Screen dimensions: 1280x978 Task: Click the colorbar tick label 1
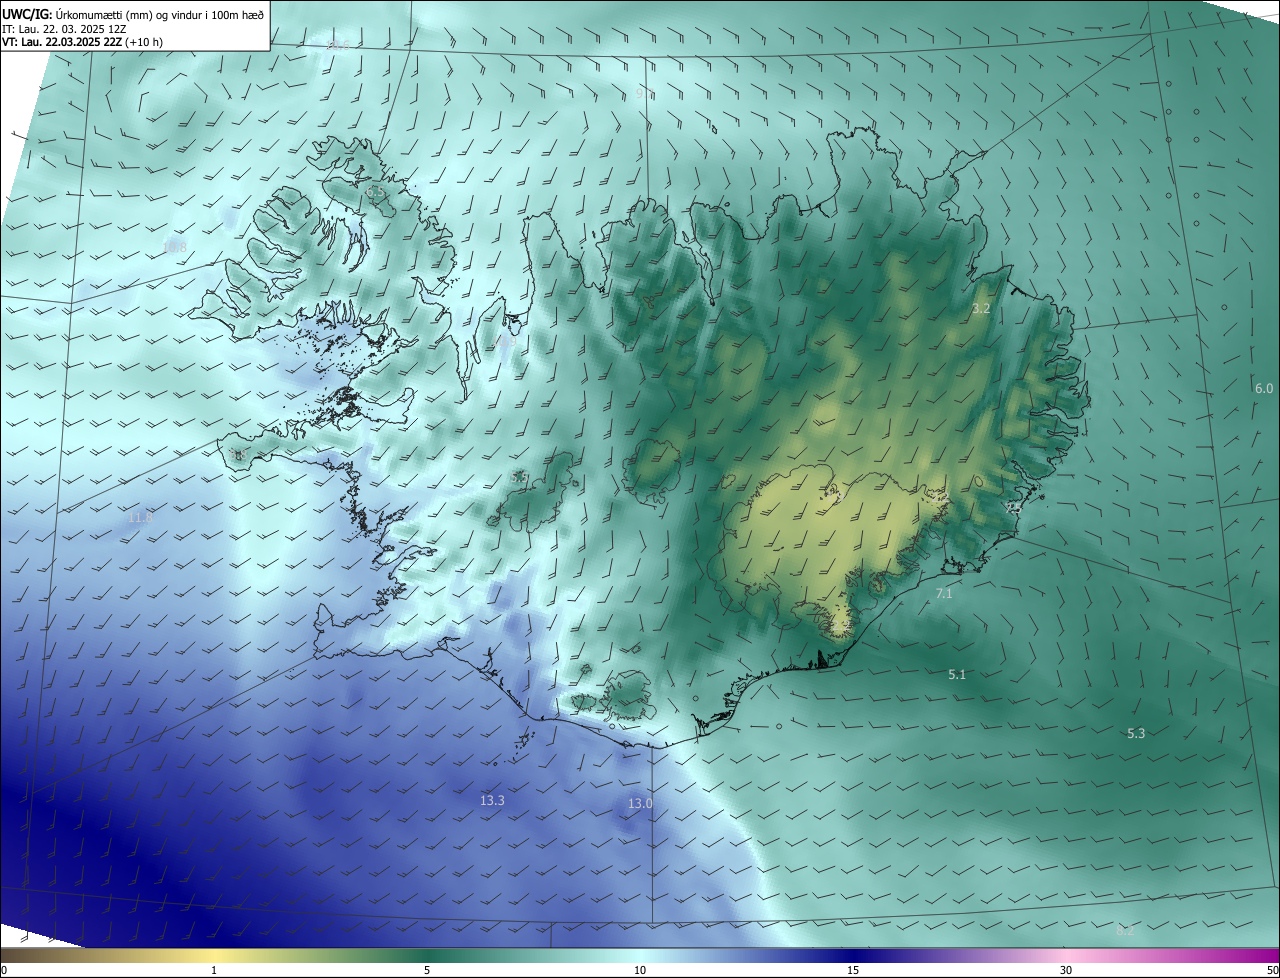tap(214, 970)
